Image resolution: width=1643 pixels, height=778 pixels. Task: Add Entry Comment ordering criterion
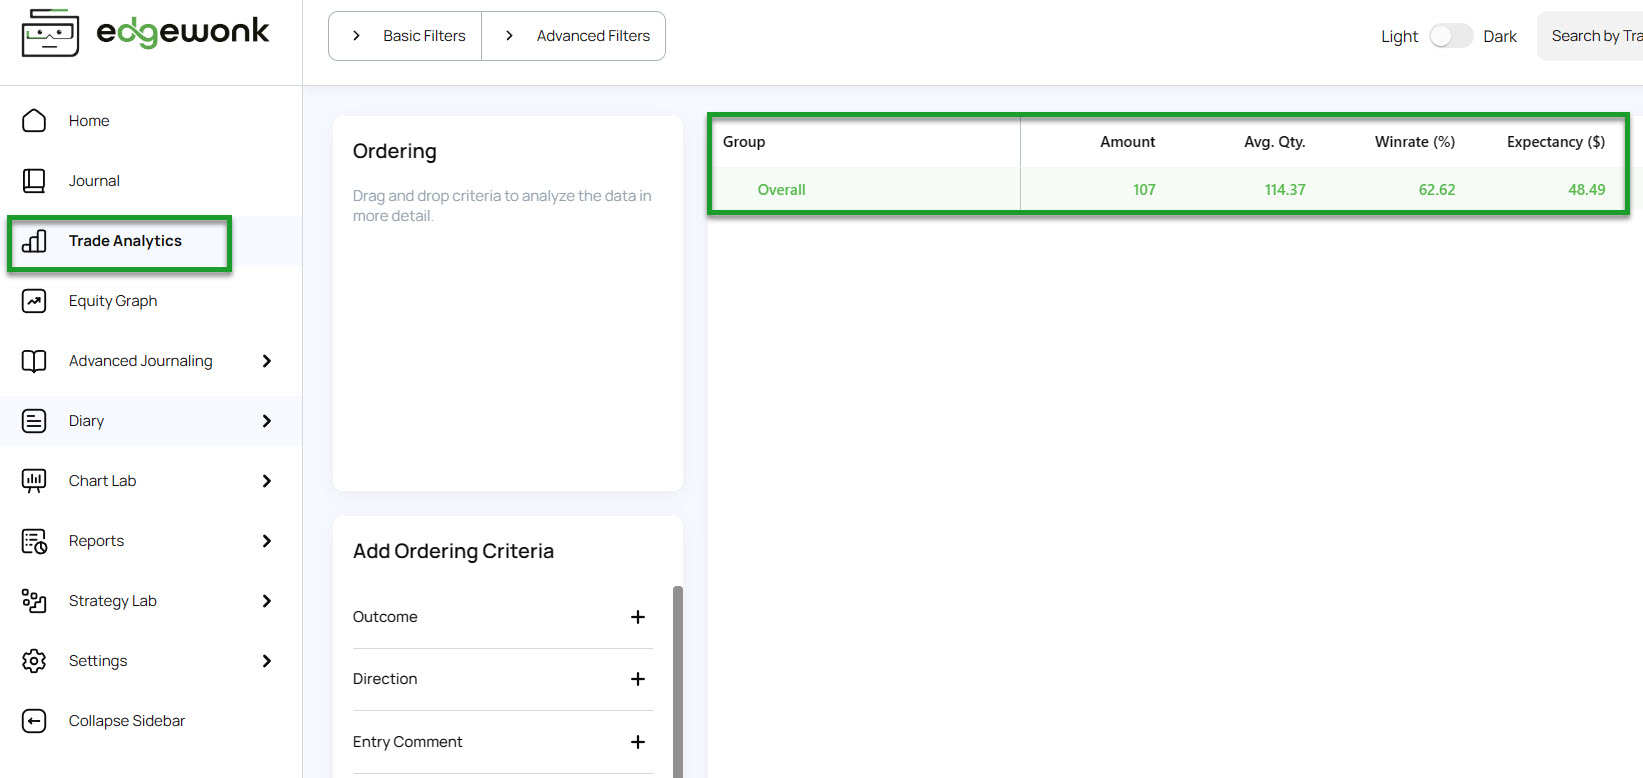[x=638, y=742]
